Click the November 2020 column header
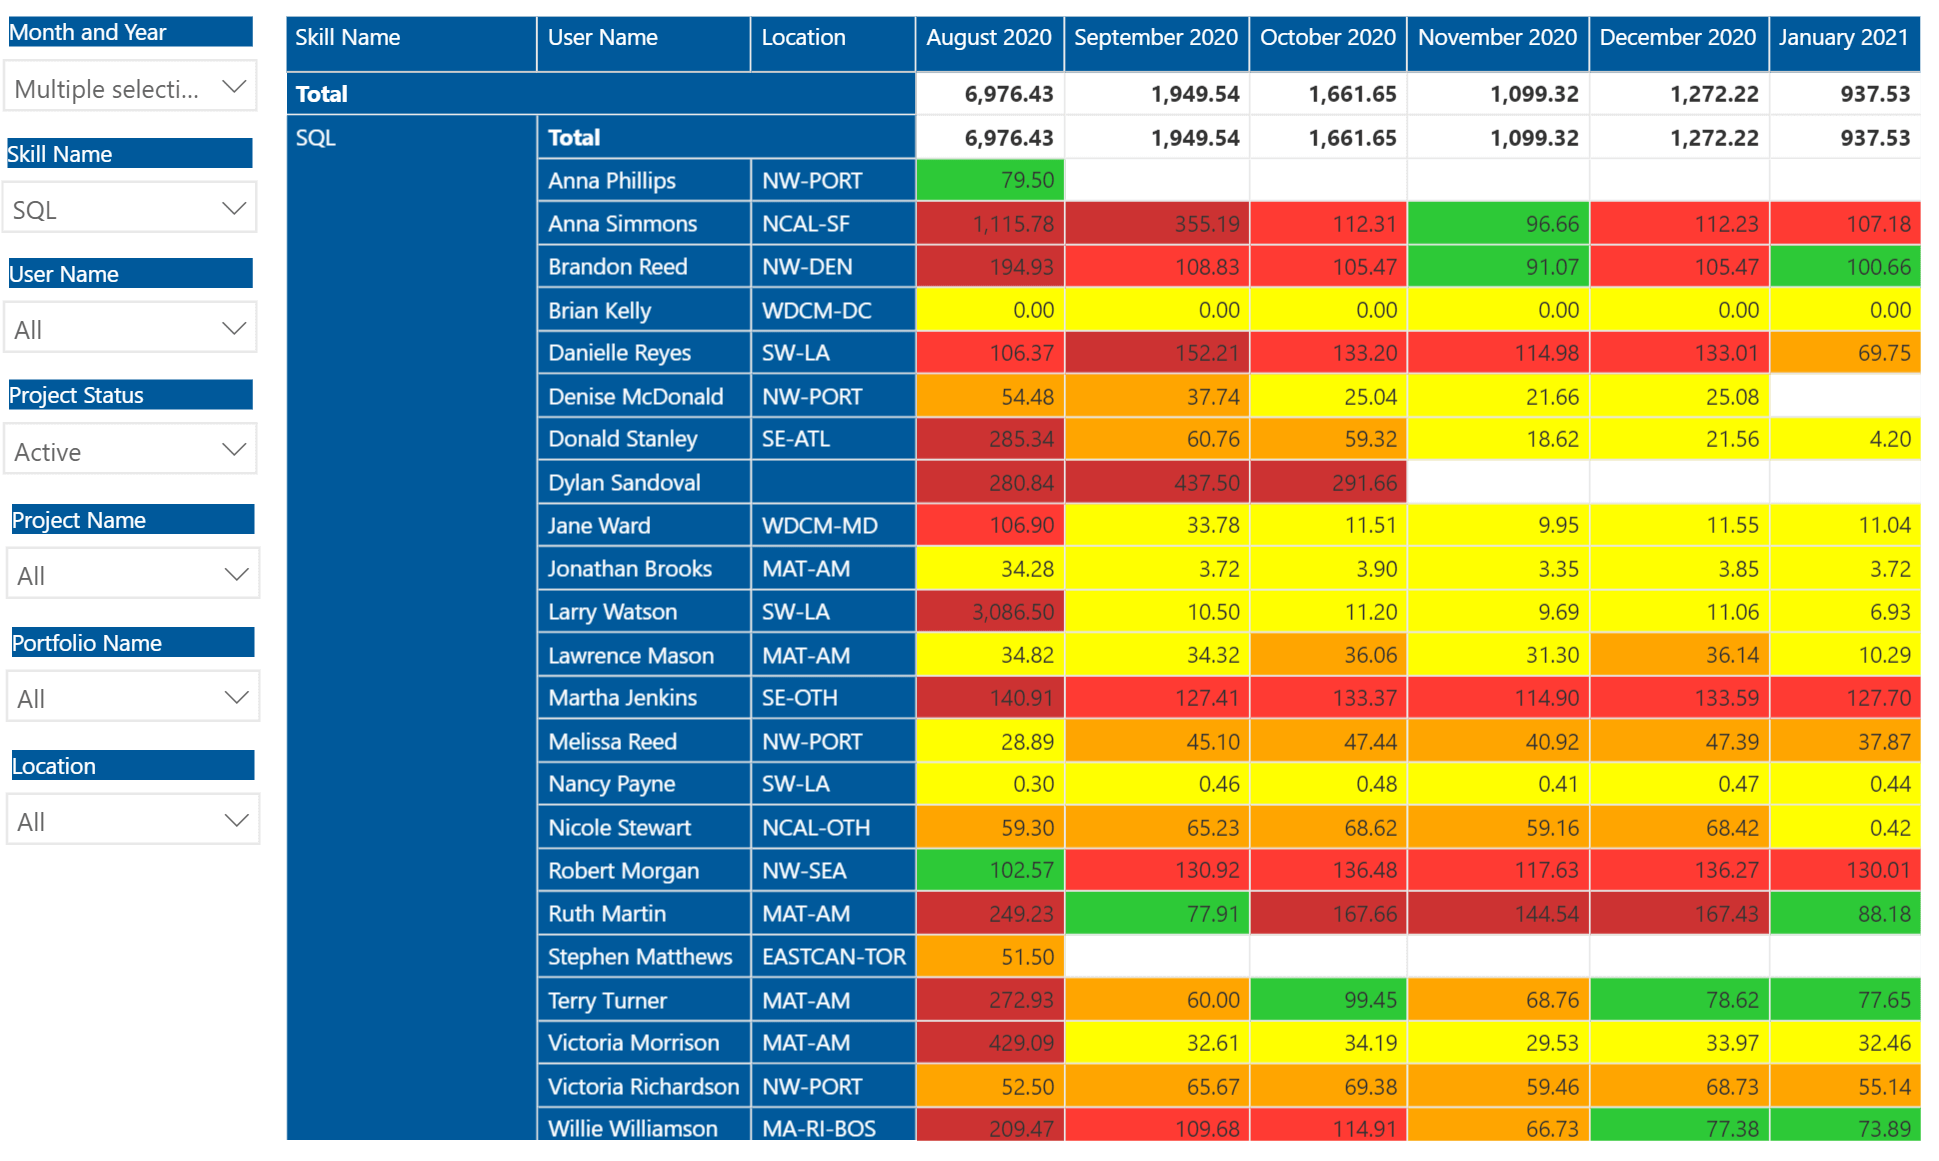Image resolution: width=1939 pixels, height=1161 pixels. click(1496, 38)
